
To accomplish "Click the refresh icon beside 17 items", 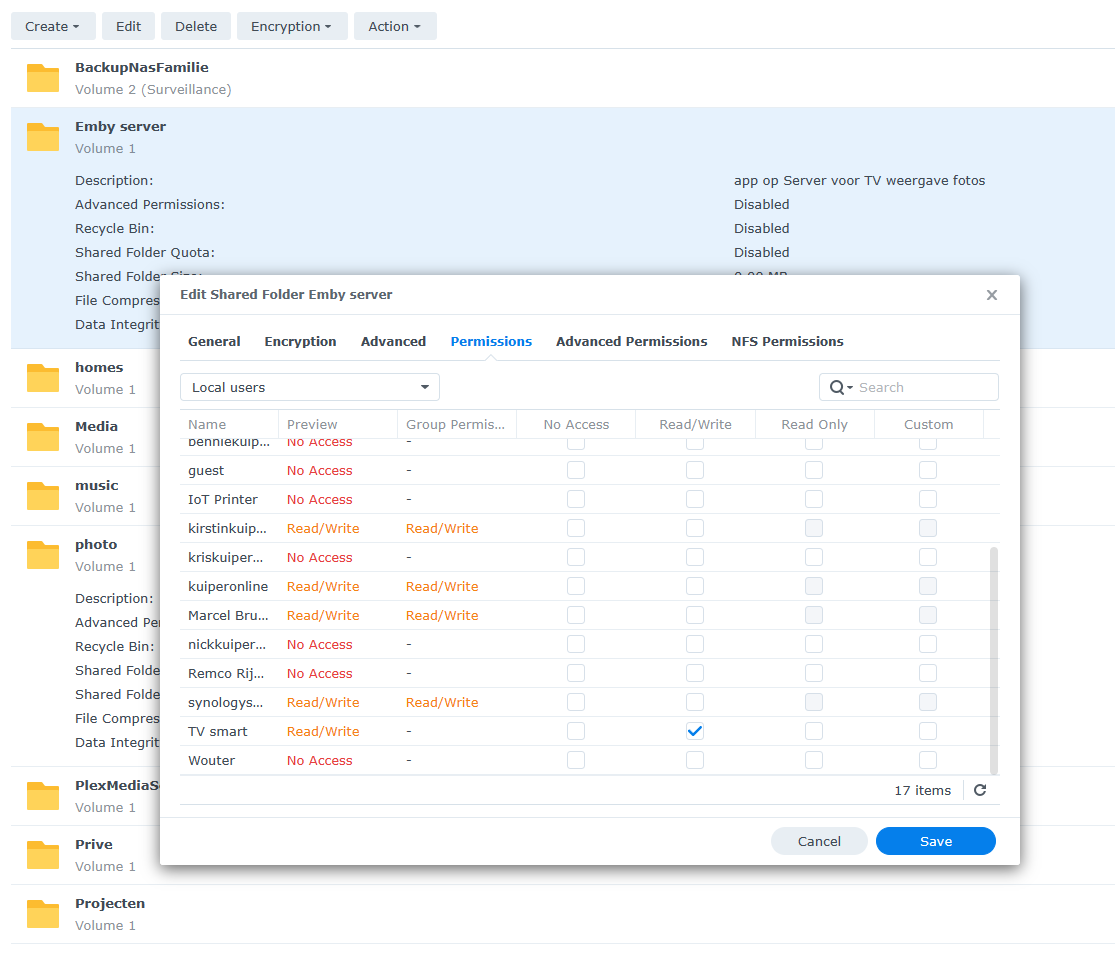I will (980, 790).
